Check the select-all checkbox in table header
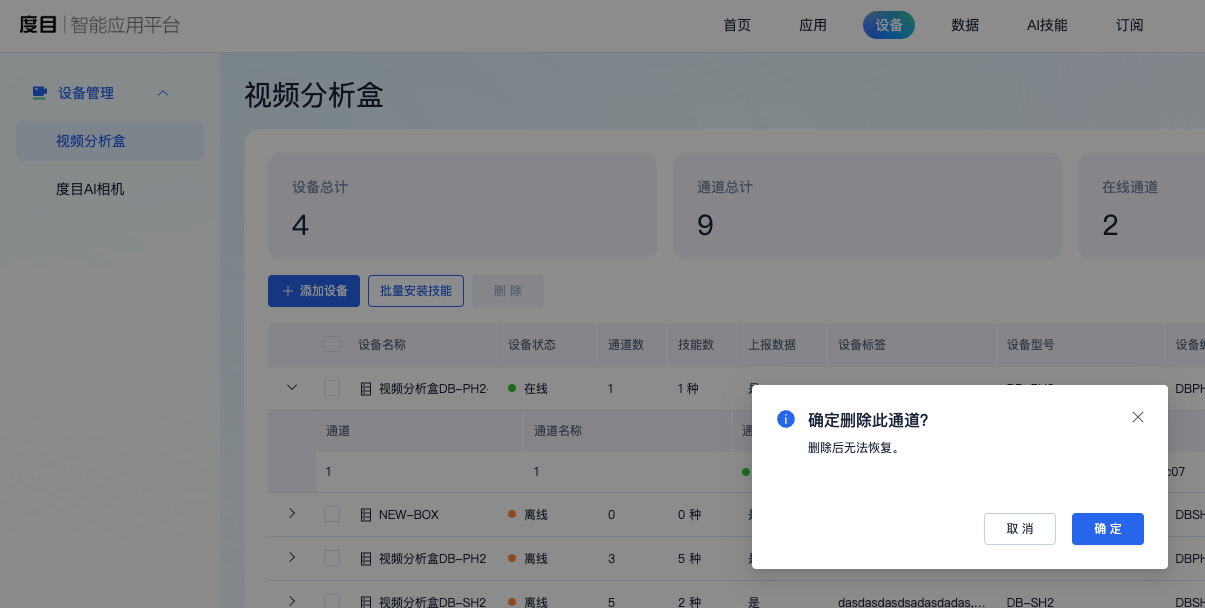Screen dimensions: 1205x608 point(332,343)
